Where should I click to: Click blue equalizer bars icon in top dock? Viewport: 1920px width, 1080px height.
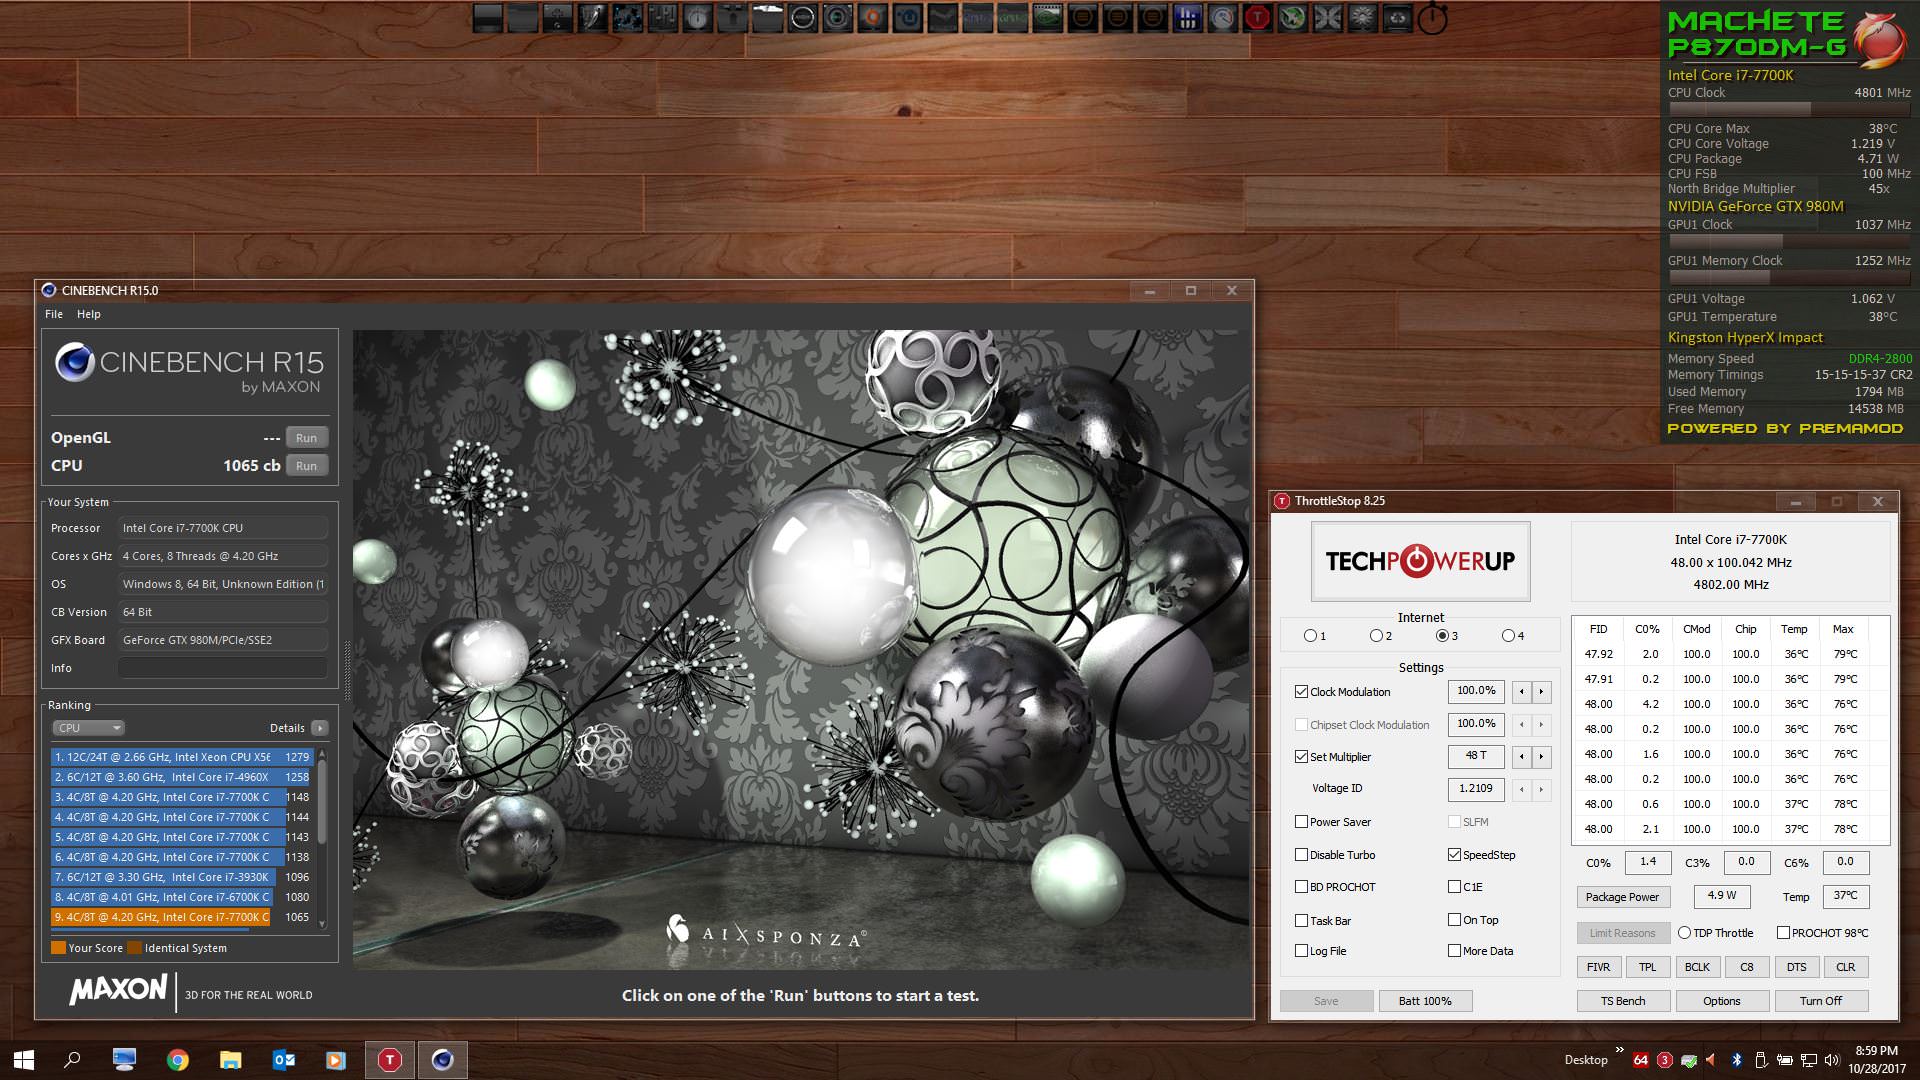pos(1188,17)
